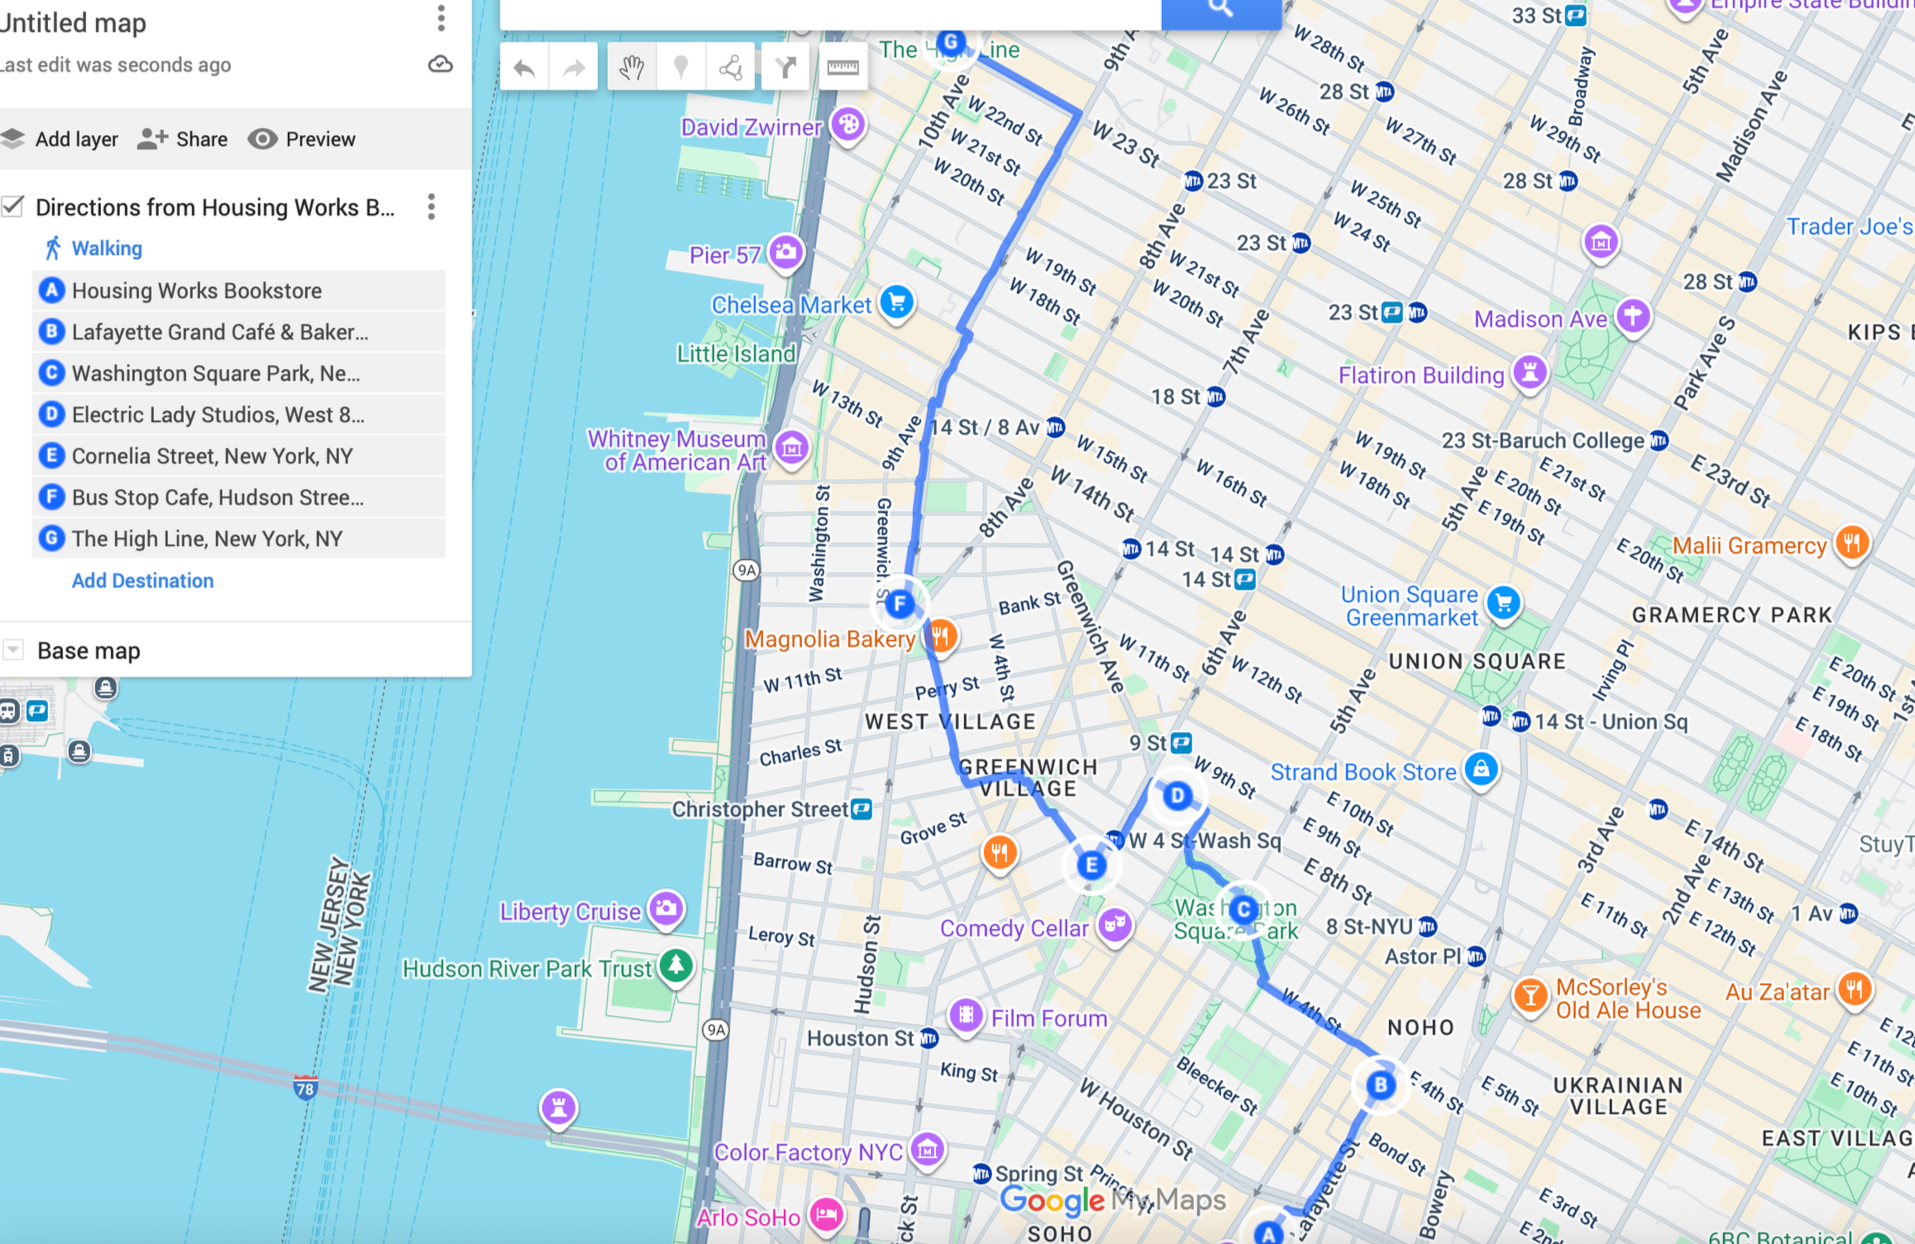
Task: Toggle the directions layer checkbox
Action: (x=12, y=206)
